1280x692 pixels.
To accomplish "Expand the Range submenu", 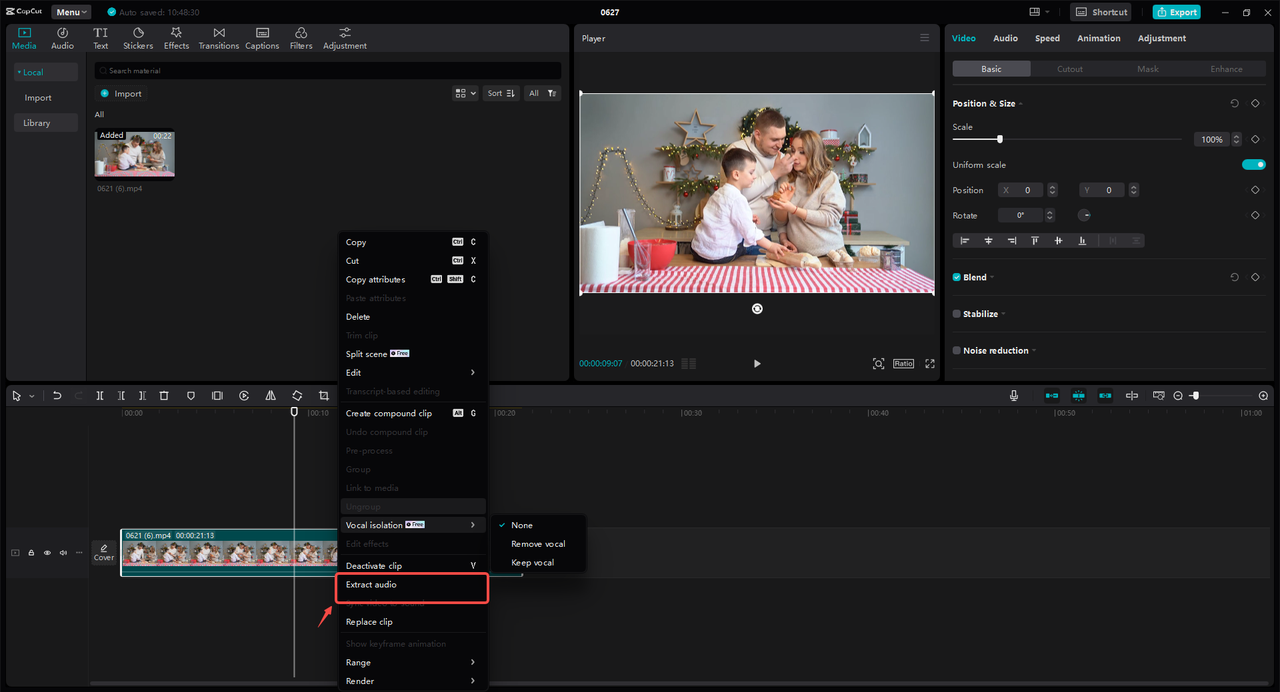I will [412, 662].
